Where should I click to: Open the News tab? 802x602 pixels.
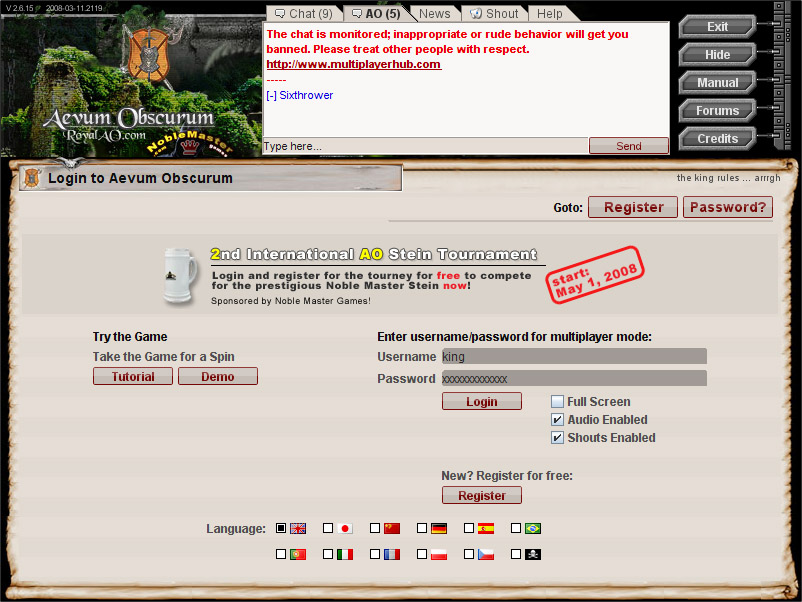click(435, 14)
